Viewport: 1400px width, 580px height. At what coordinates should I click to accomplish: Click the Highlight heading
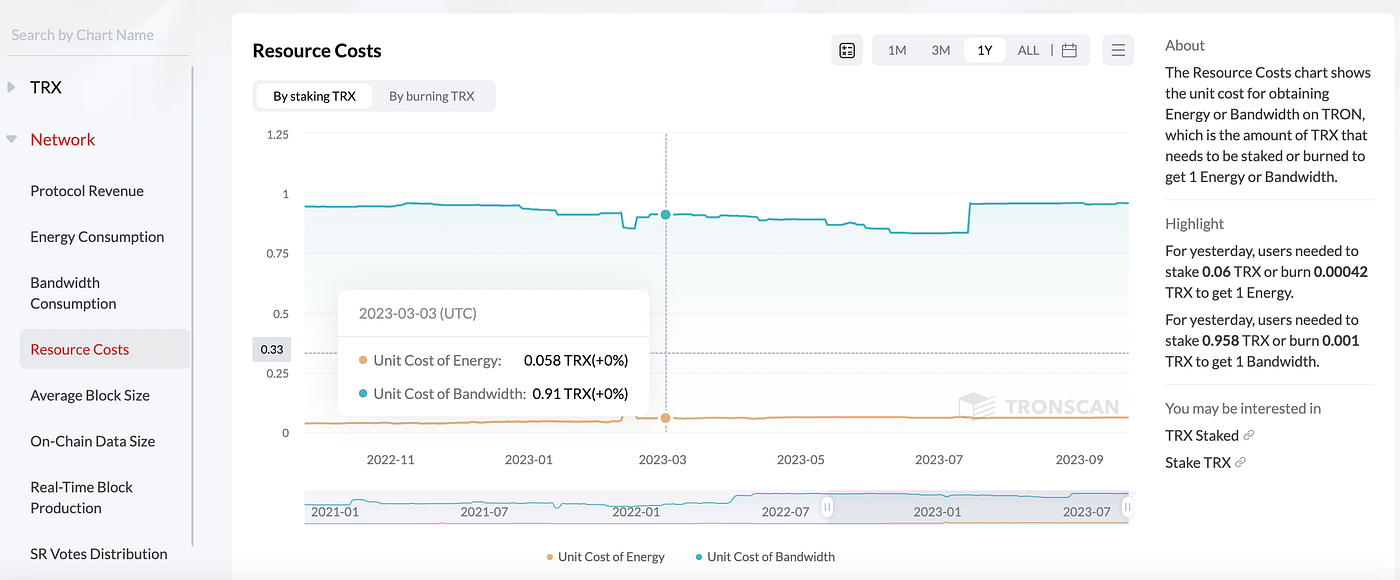click(1195, 224)
